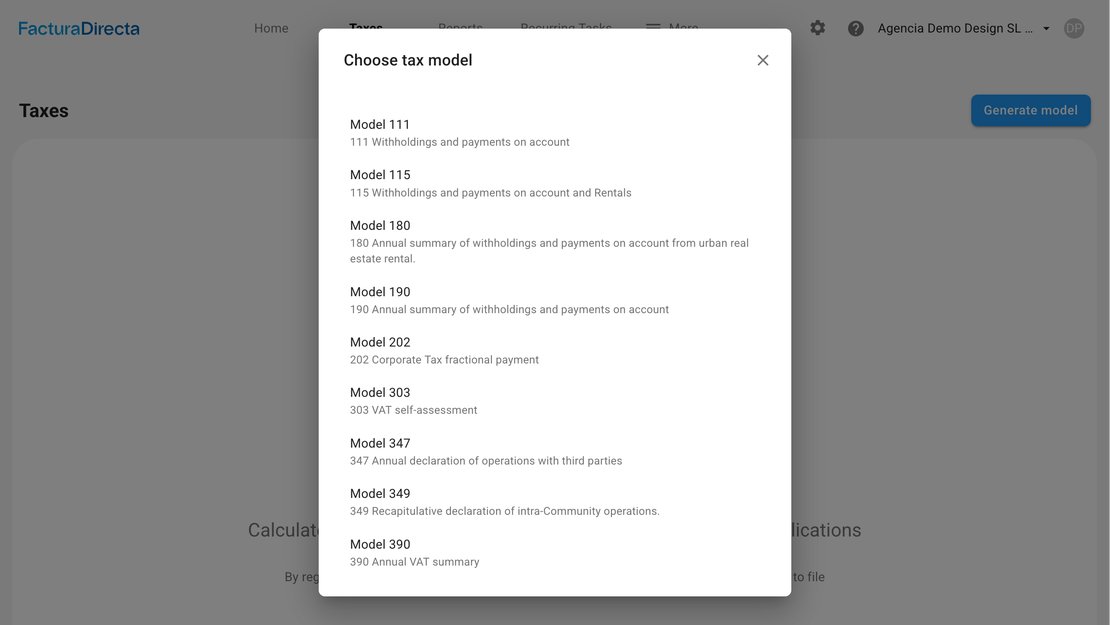Choose Model 115 withholdings and rentals
The width and height of the screenshot is (1110, 625).
point(490,183)
